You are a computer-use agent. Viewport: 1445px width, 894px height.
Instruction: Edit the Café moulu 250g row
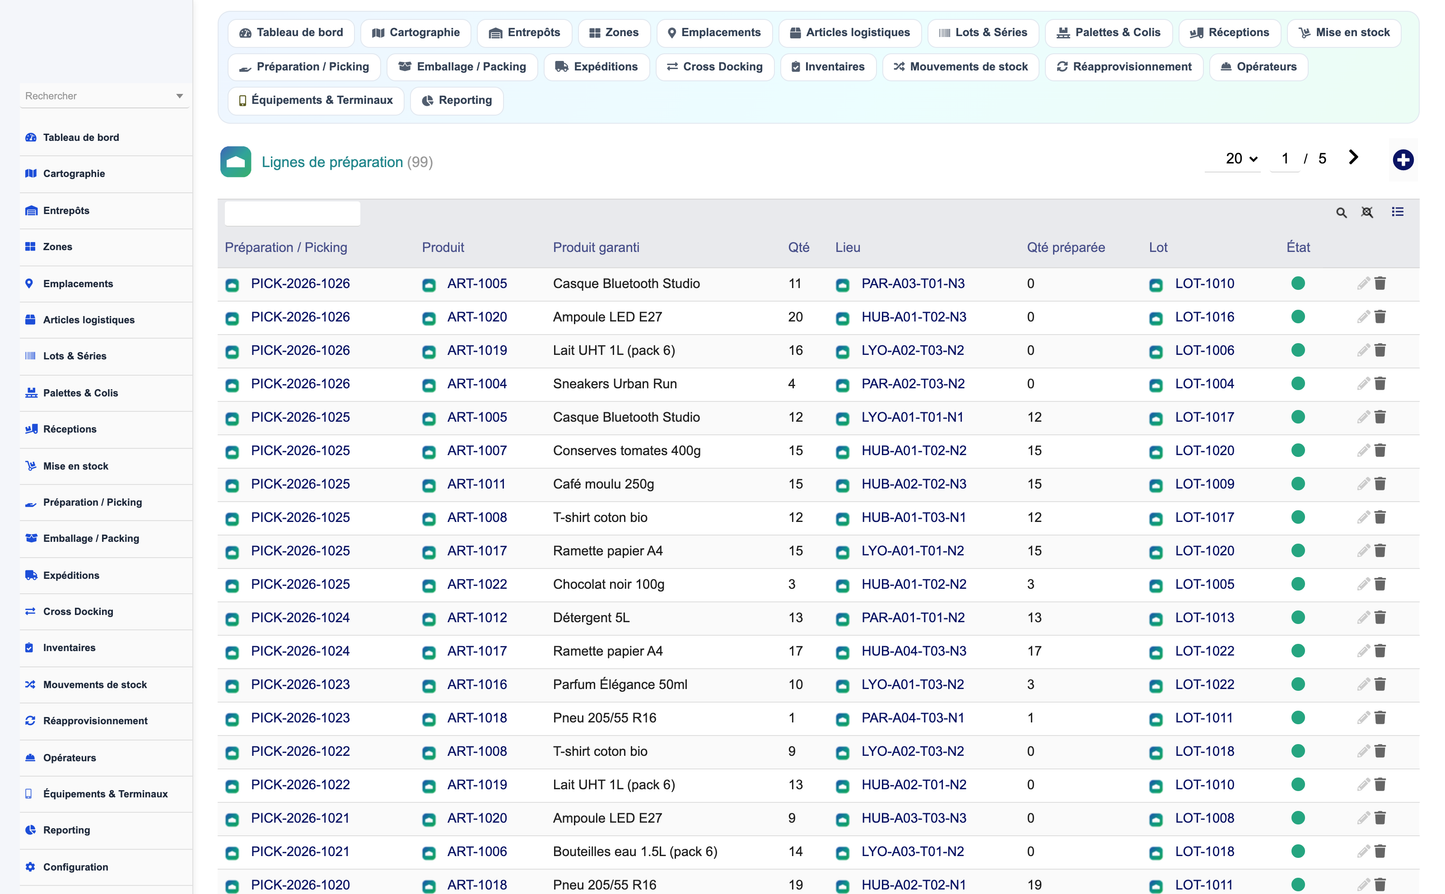pyautogui.click(x=1363, y=484)
